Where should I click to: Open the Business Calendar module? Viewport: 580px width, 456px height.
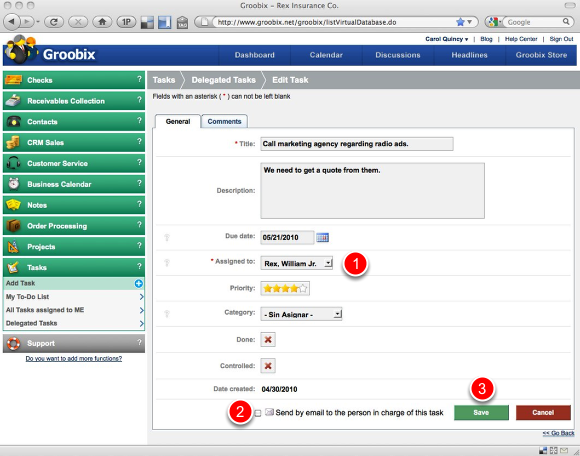(74, 184)
